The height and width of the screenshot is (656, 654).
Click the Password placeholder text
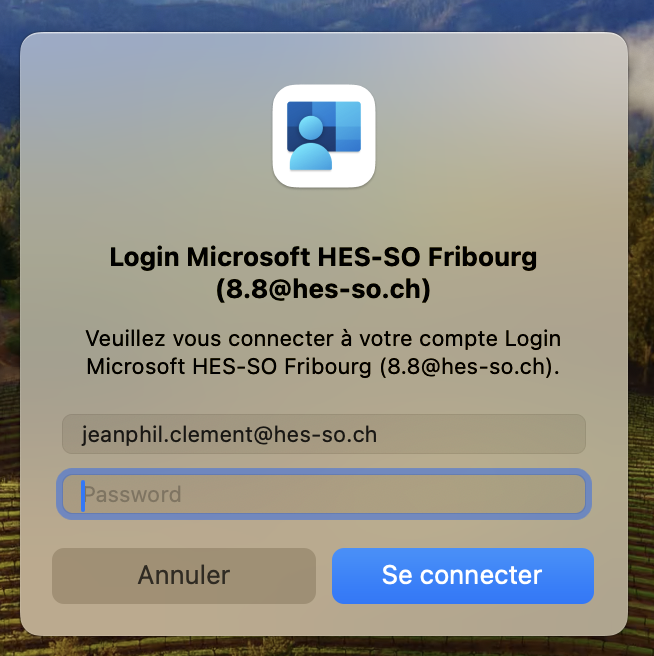[133, 495]
